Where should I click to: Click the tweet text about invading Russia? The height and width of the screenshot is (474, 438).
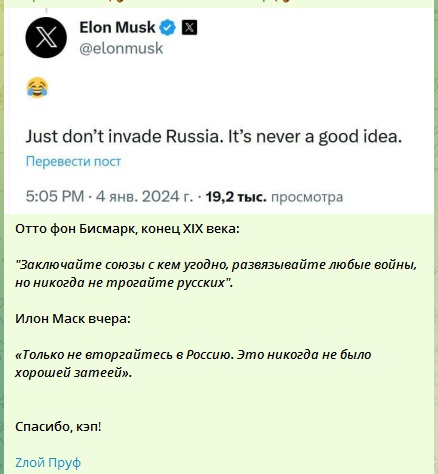(214, 136)
